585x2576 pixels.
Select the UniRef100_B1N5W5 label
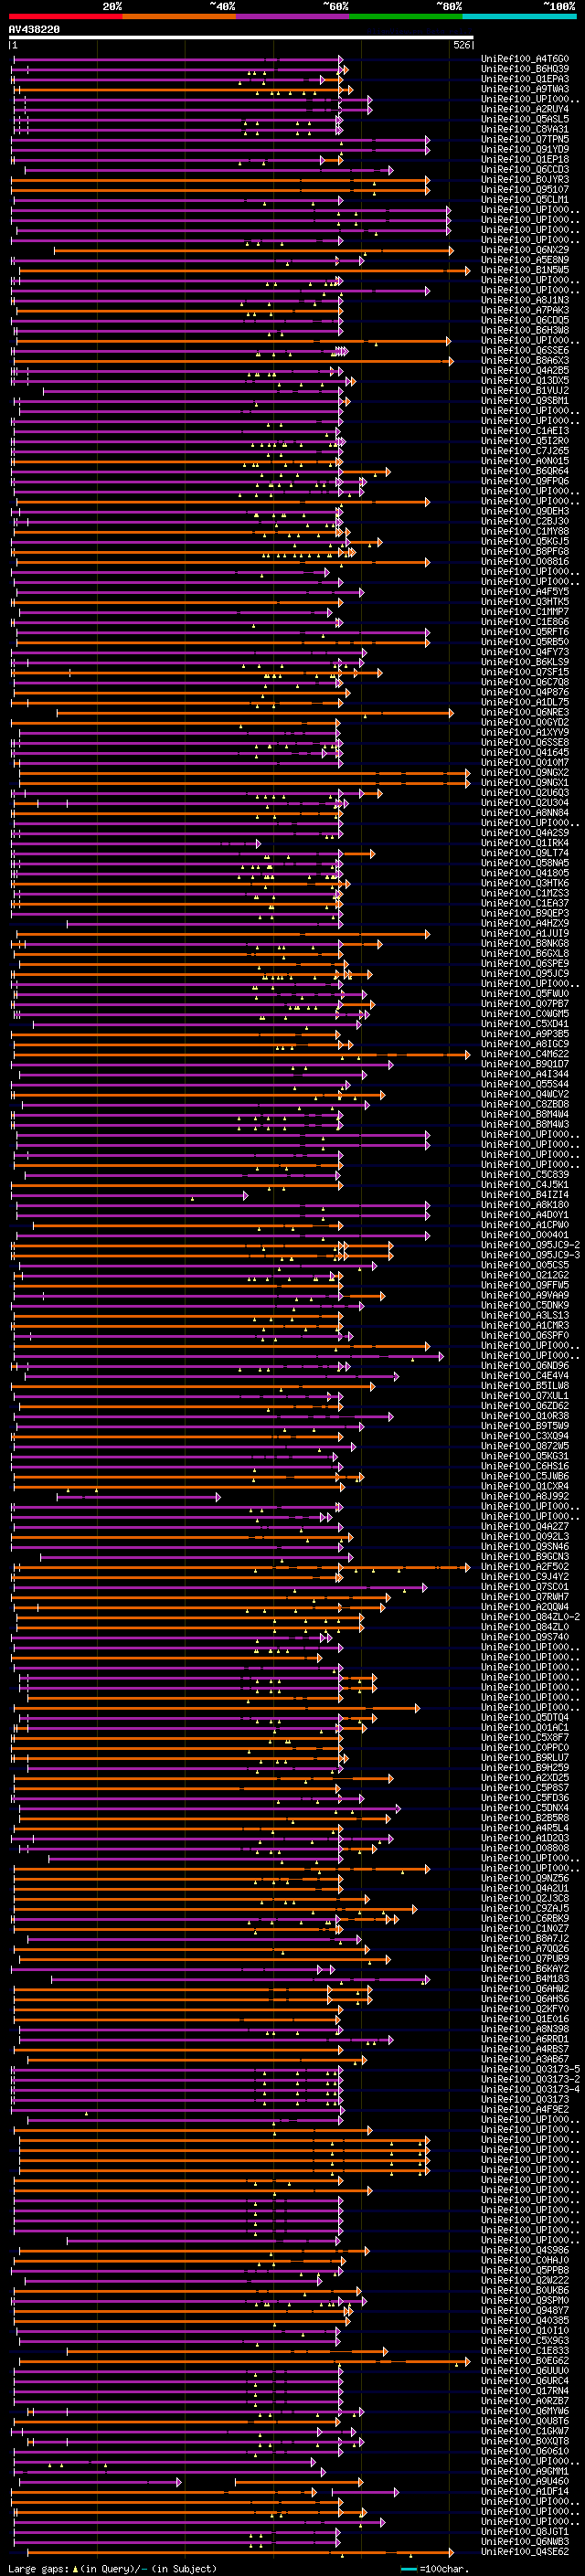click(x=525, y=270)
